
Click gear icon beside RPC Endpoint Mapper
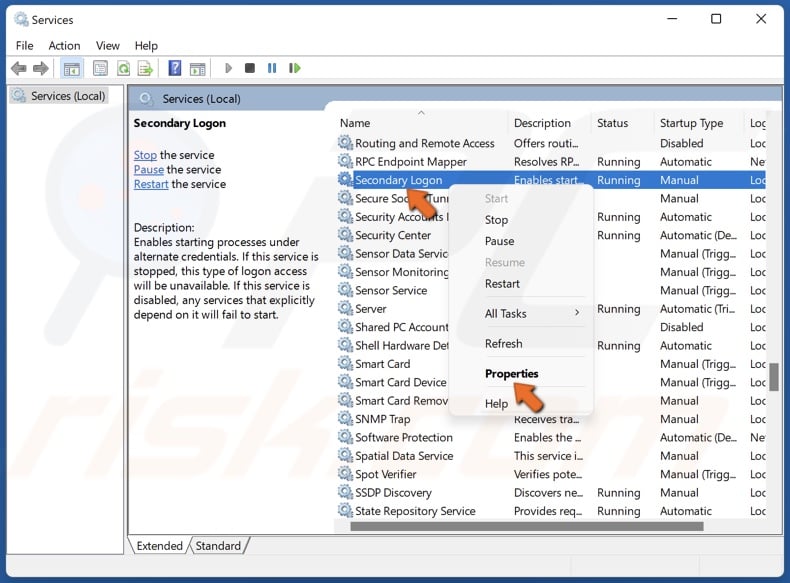pyautogui.click(x=345, y=161)
